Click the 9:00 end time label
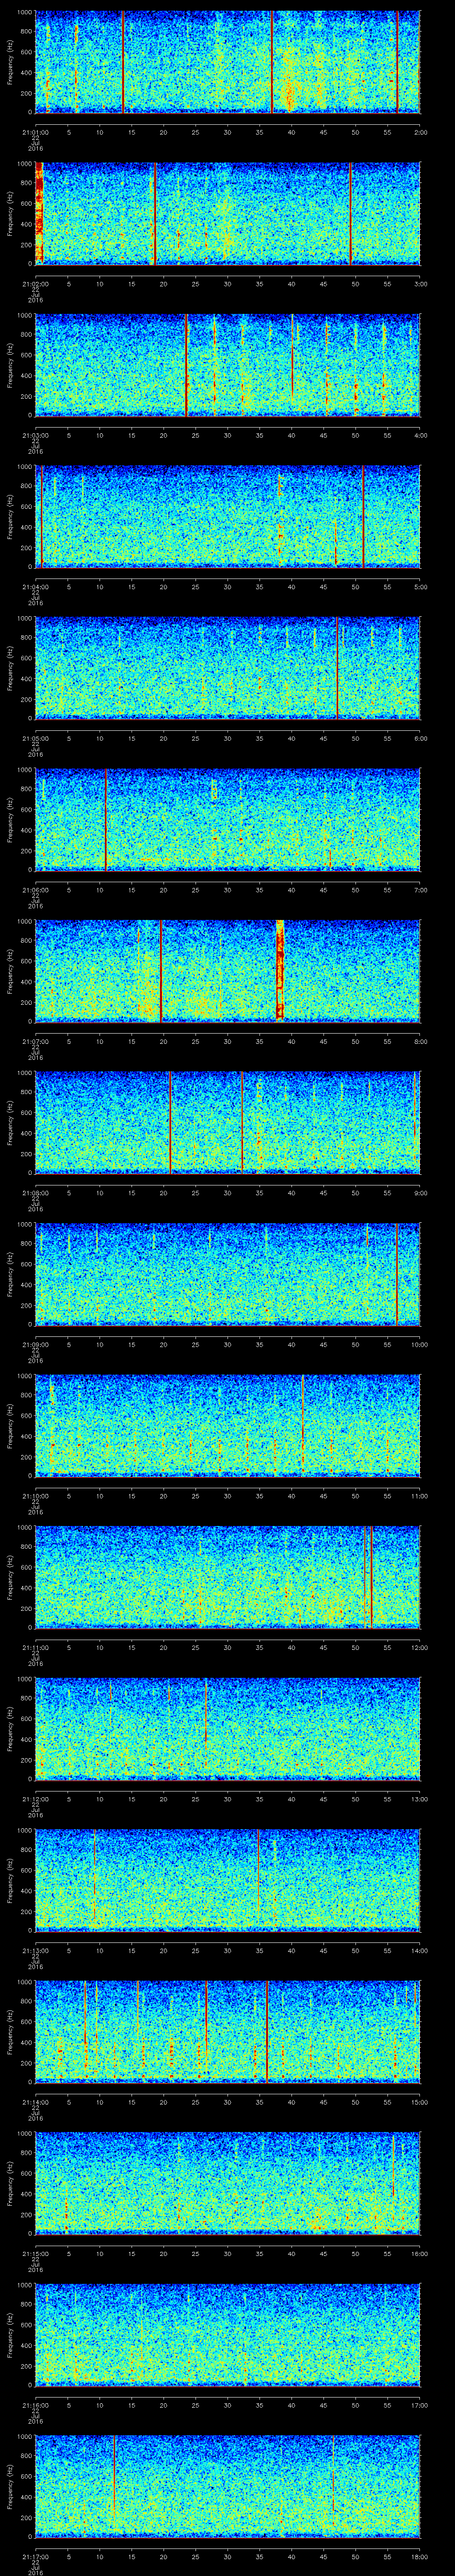The width and height of the screenshot is (455, 2576). (x=421, y=1193)
